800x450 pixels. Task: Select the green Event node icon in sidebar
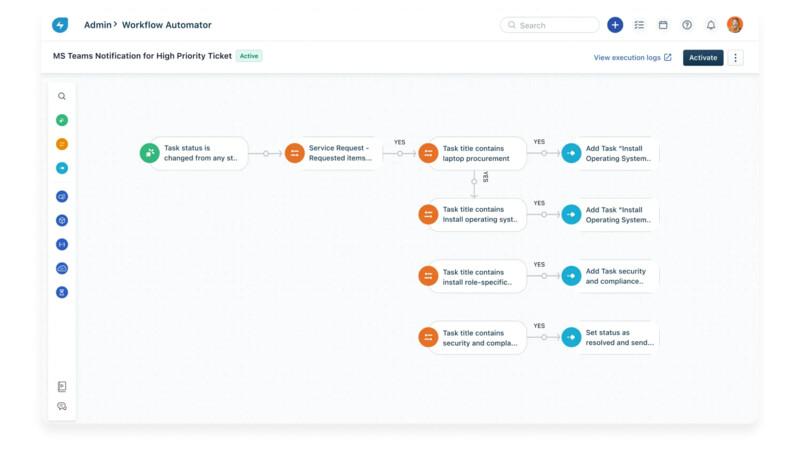[62, 120]
